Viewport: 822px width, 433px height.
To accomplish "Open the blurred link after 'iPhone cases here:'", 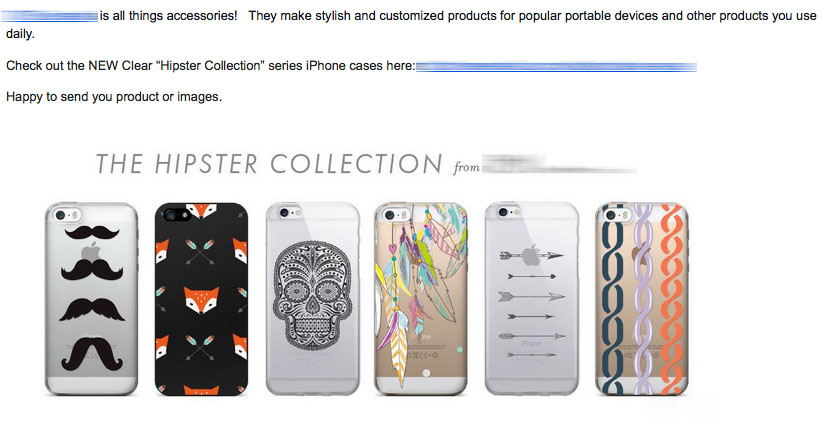I will coord(556,67).
